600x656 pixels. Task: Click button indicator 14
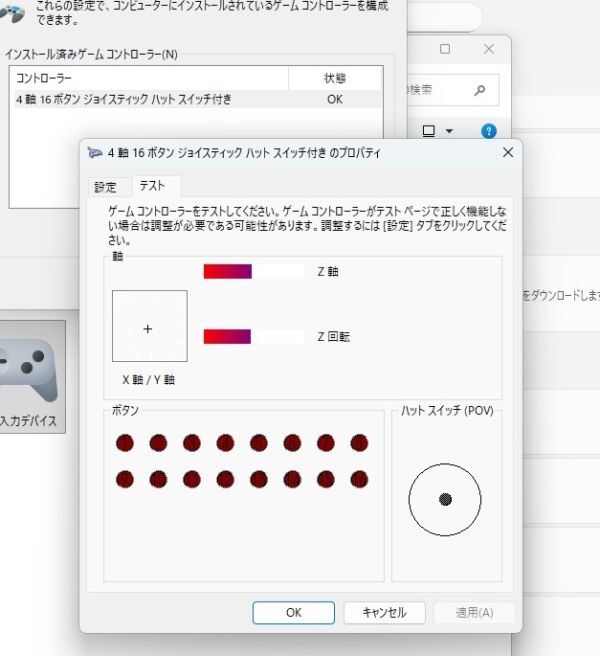[292, 479]
